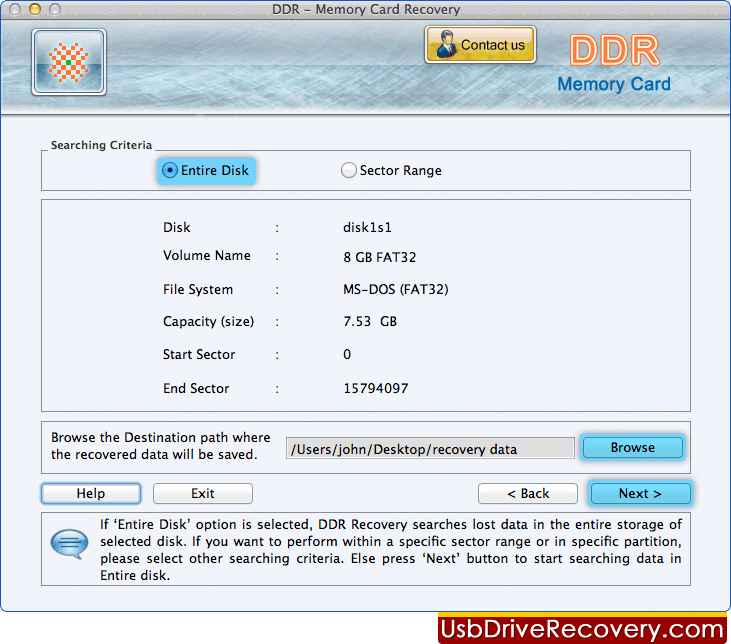Proceed with the Next > button
This screenshot has height=644, width=731.
click(x=641, y=493)
